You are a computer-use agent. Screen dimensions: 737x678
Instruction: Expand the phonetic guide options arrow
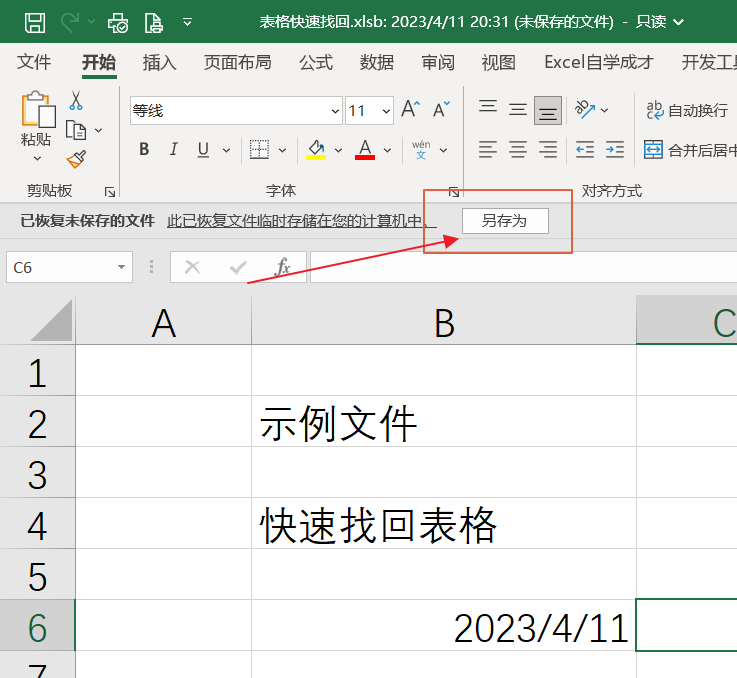pos(443,150)
